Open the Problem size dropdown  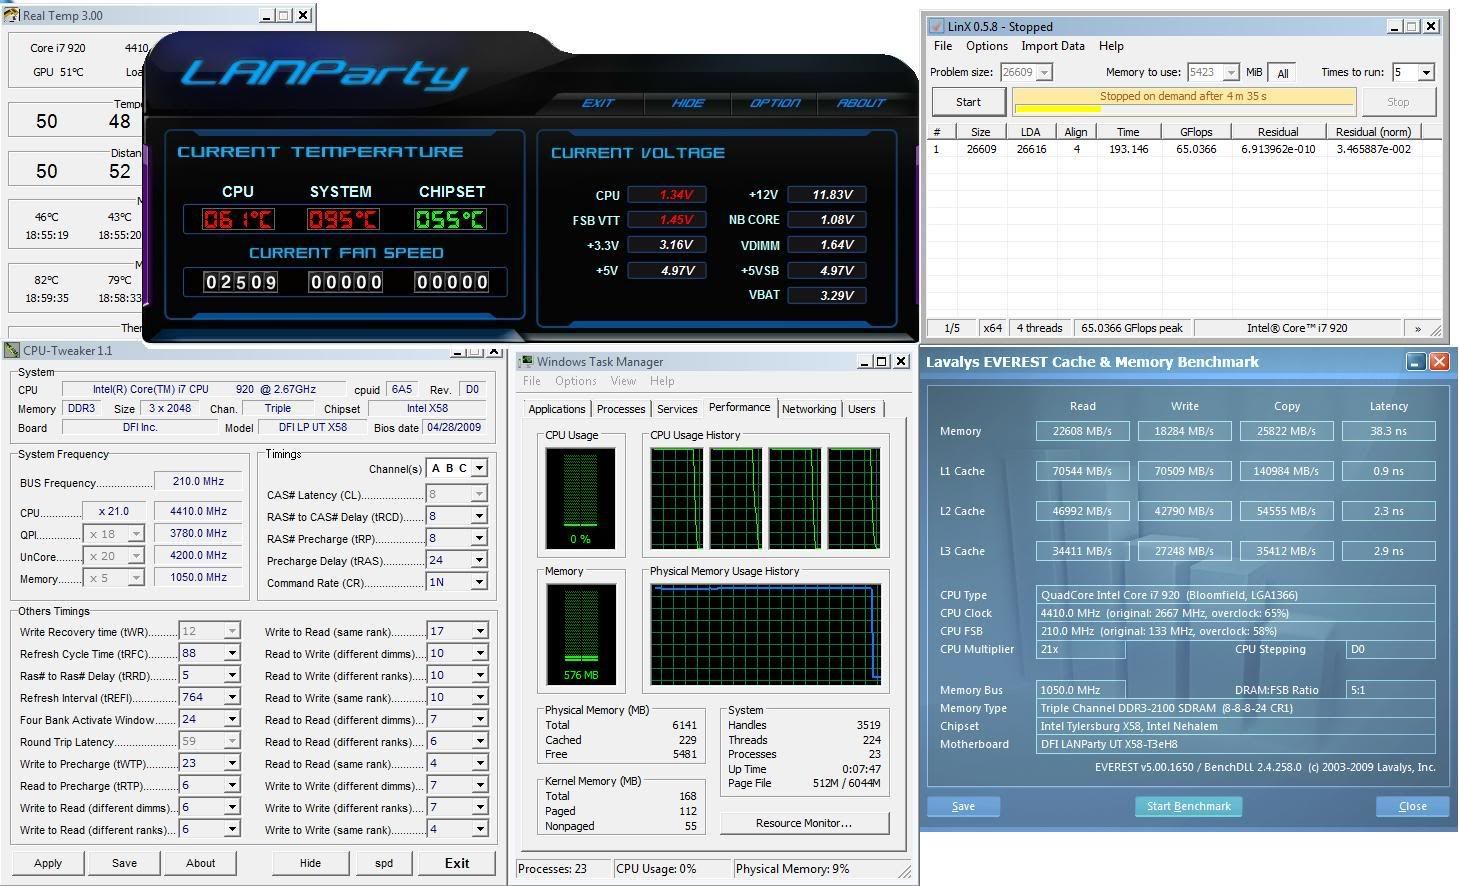(1044, 72)
